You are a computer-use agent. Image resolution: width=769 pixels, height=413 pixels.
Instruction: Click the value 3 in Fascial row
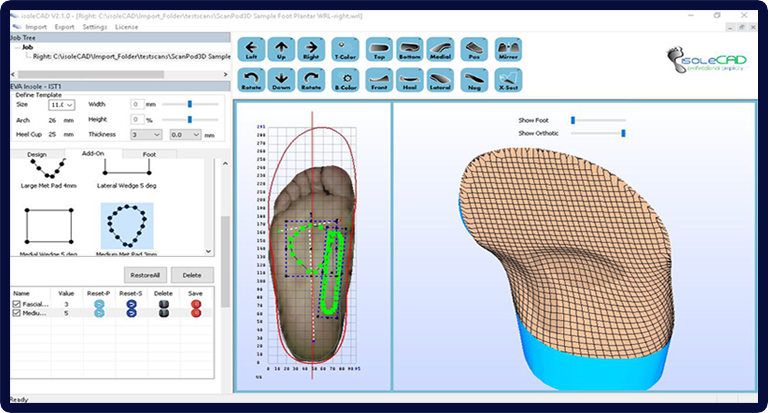pyautogui.click(x=66, y=304)
